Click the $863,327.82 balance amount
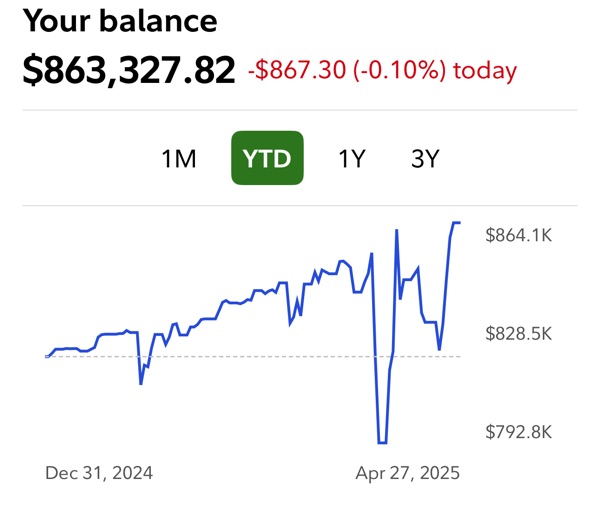This screenshot has width=600, height=515. click(129, 70)
